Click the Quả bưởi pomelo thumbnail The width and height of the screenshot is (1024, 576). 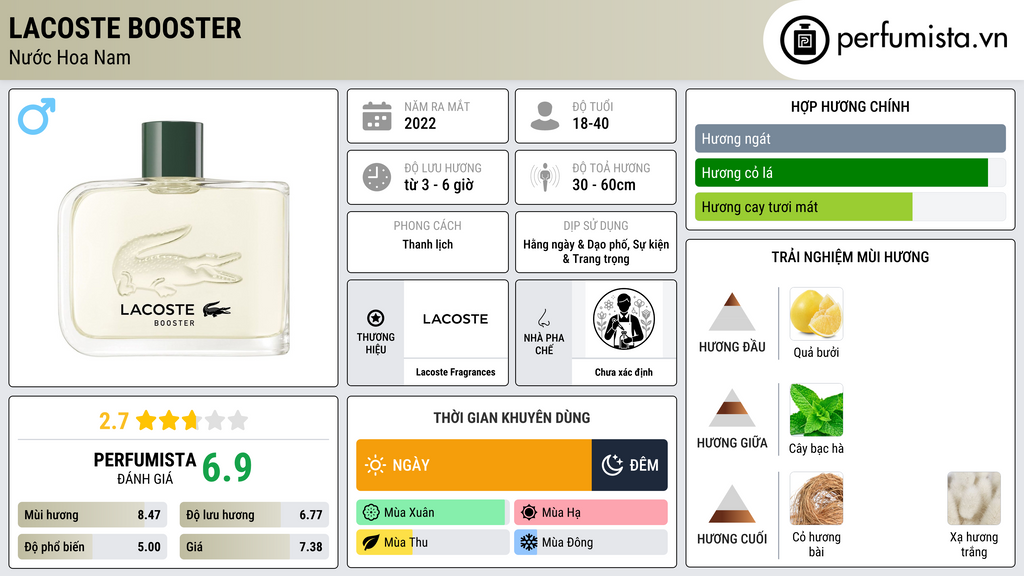816,313
